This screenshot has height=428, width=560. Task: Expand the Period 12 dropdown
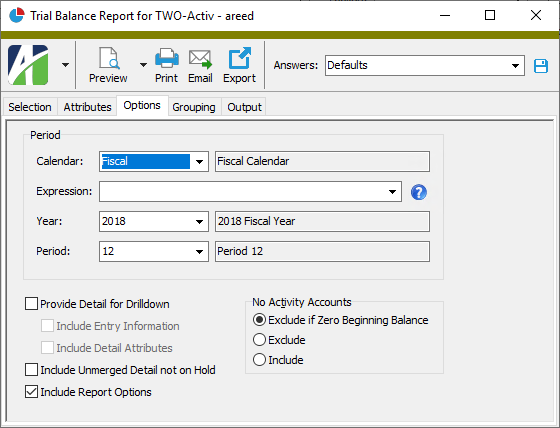coord(200,252)
